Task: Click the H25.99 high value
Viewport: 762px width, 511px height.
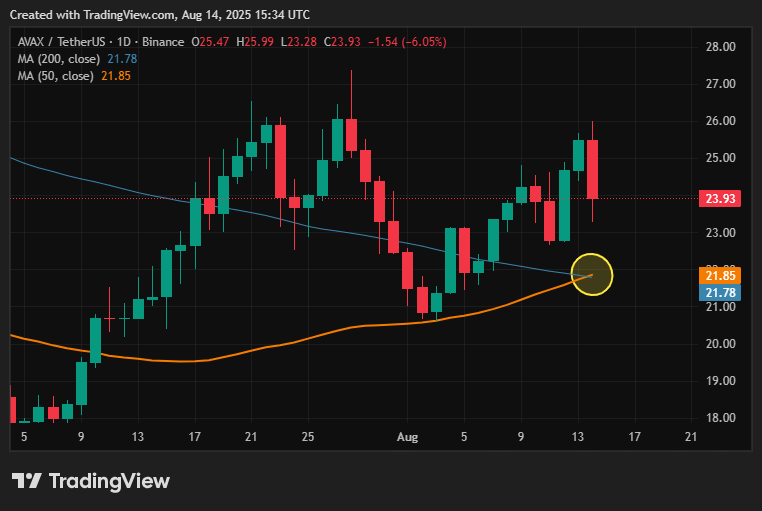Action: tap(255, 42)
